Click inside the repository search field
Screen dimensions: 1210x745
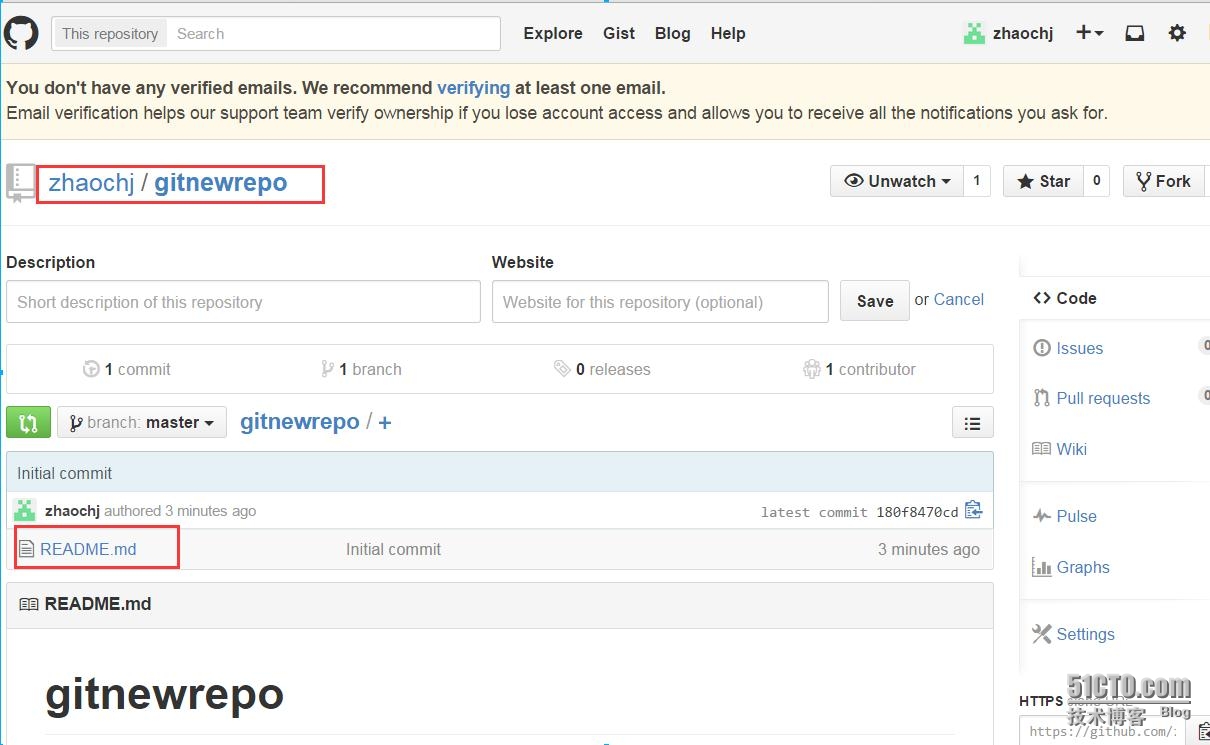click(333, 33)
